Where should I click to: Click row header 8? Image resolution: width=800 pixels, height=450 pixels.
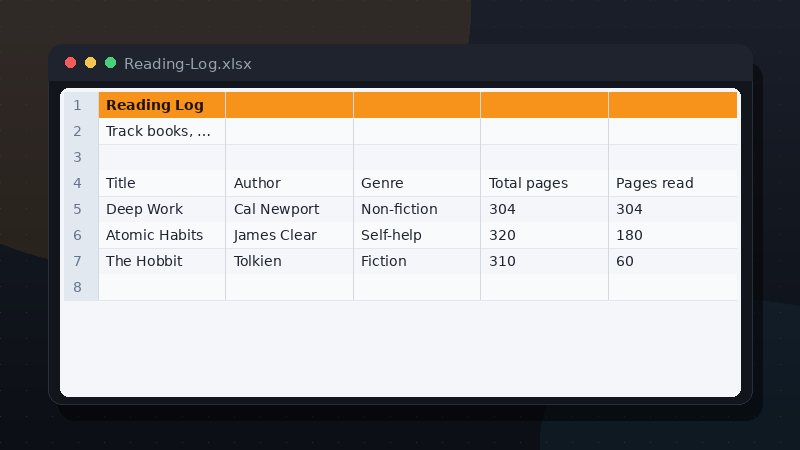[79, 287]
